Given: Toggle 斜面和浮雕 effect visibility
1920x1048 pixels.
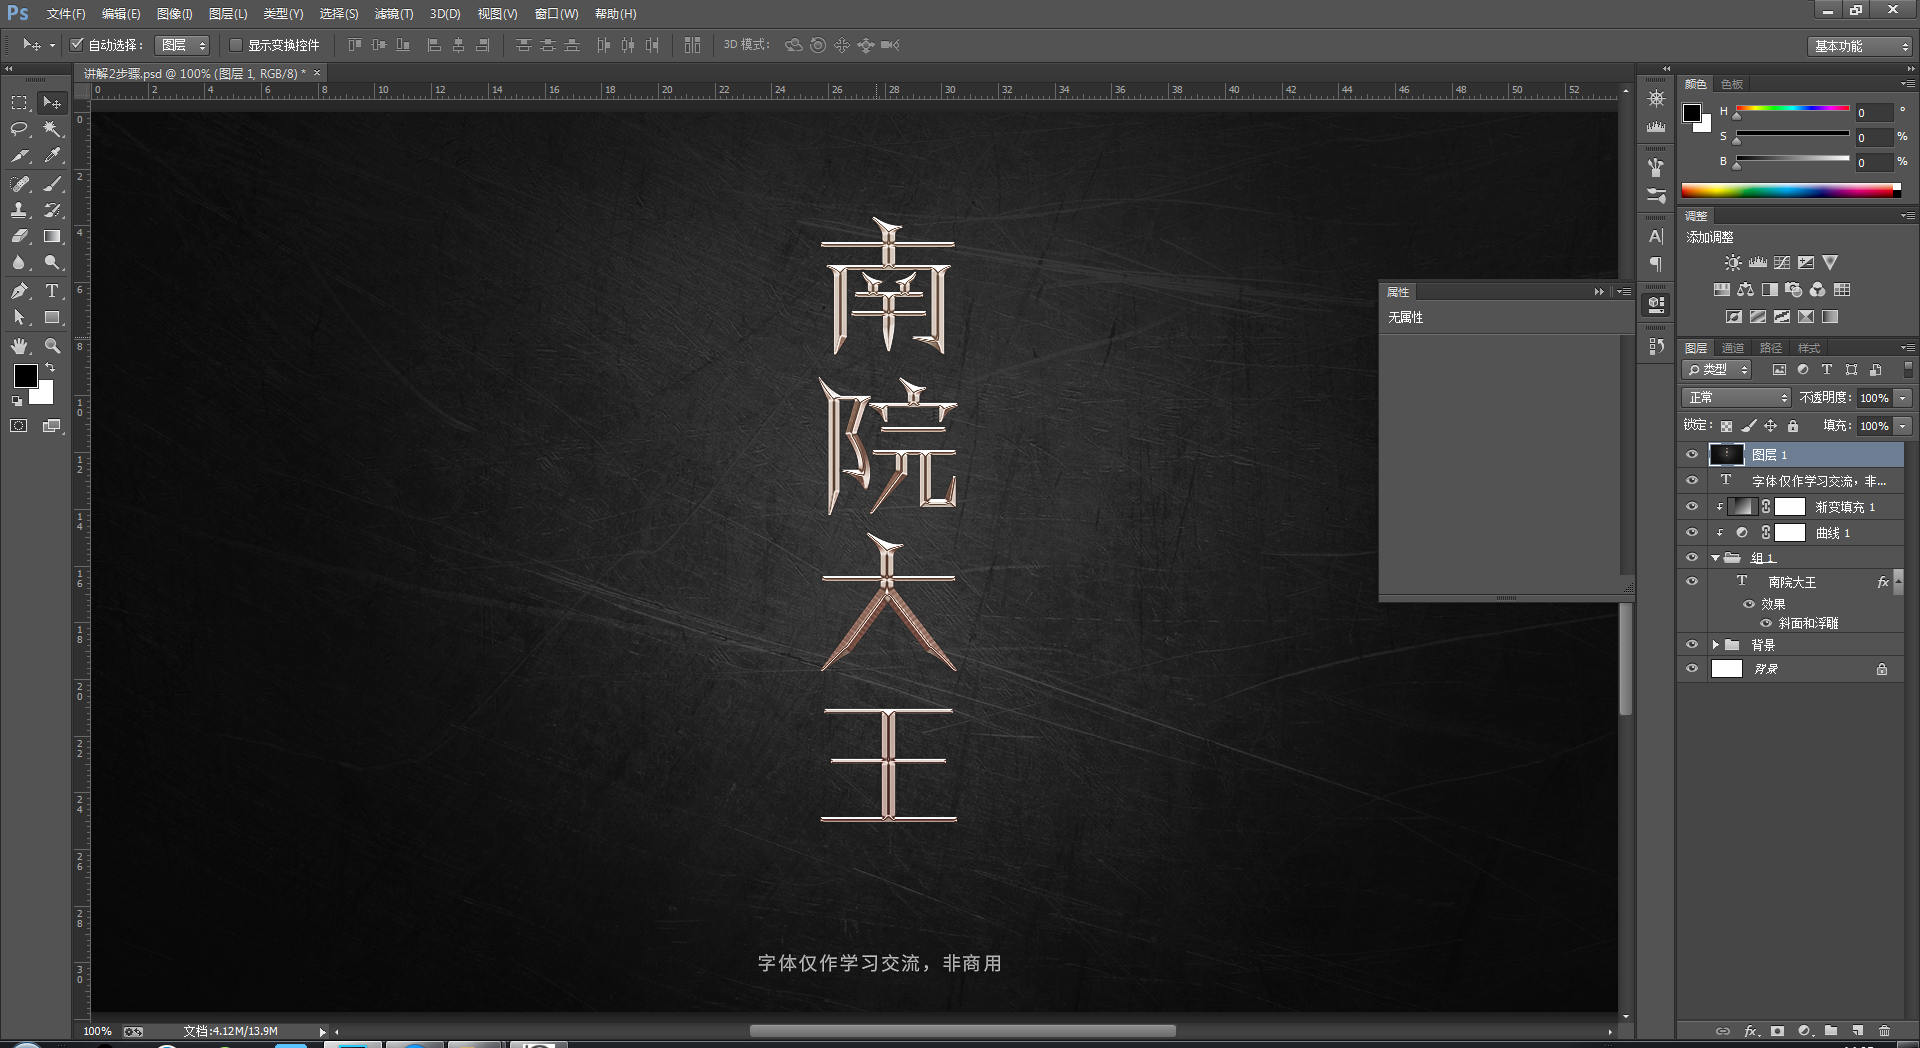Looking at the screenshot, I should point(1766,623).
